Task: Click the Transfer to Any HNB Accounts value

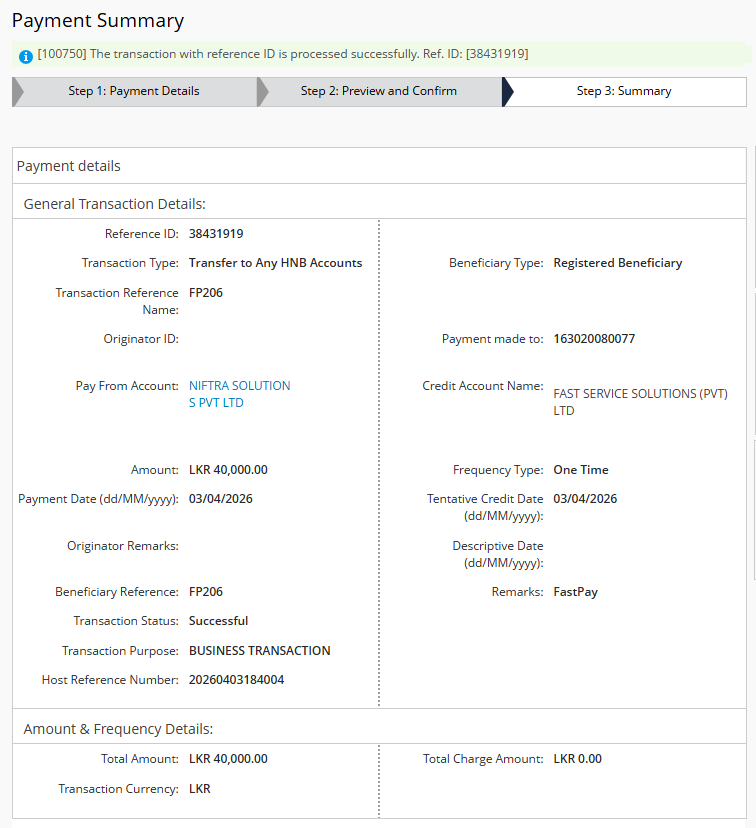Action: click(275, 263)
